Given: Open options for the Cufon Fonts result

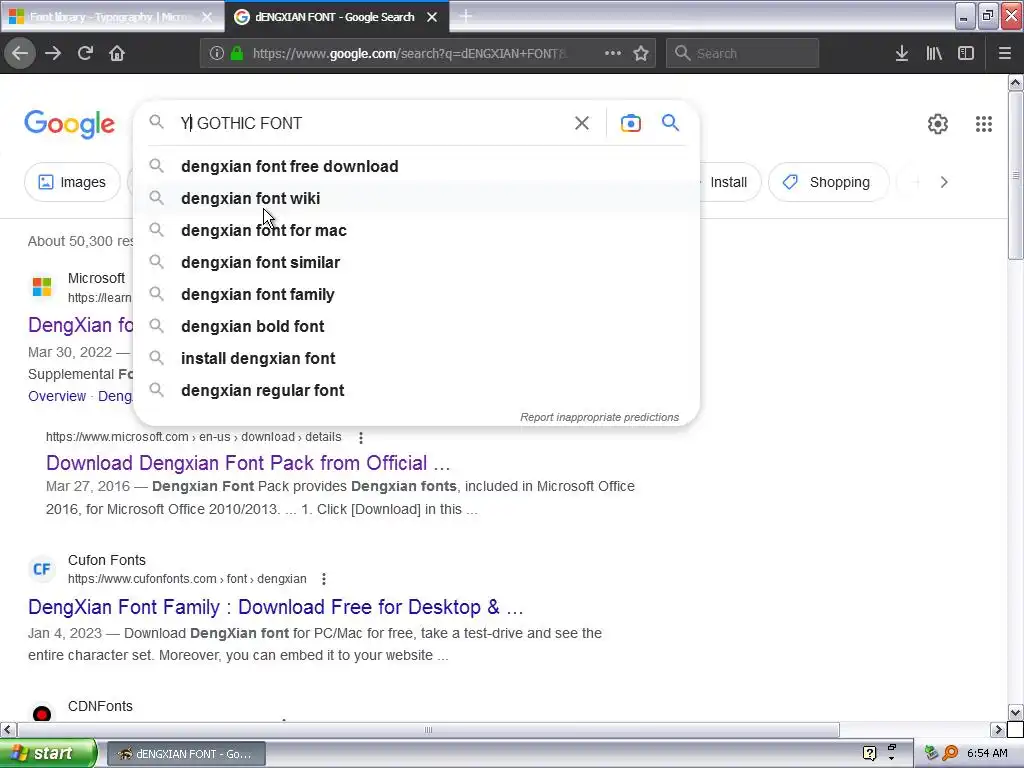Looking at the screenshot, I should tap(323, 579).
